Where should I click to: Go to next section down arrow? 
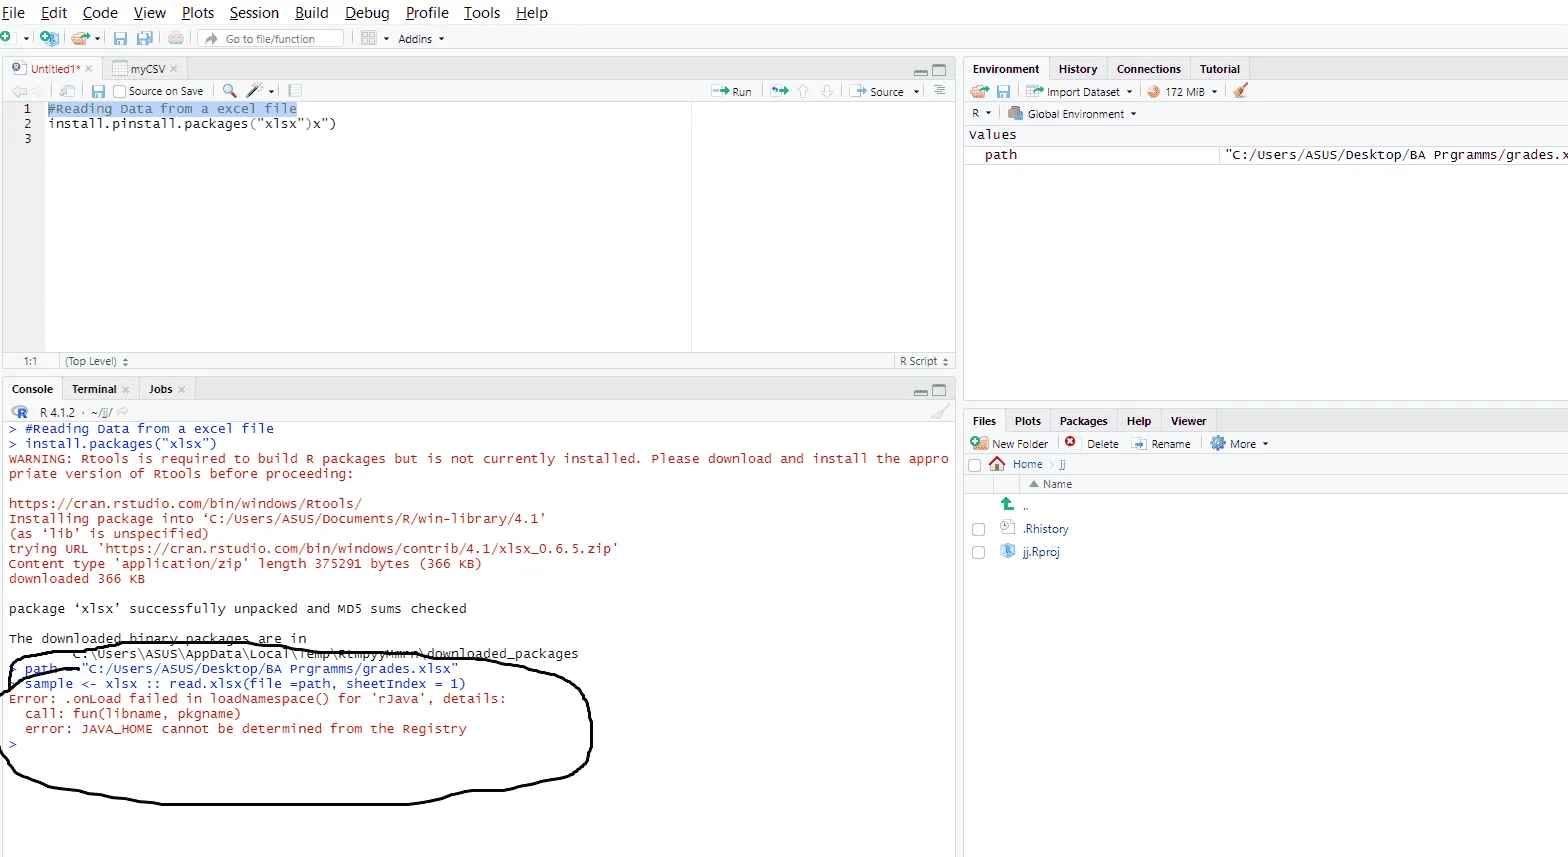pos(827,91)
